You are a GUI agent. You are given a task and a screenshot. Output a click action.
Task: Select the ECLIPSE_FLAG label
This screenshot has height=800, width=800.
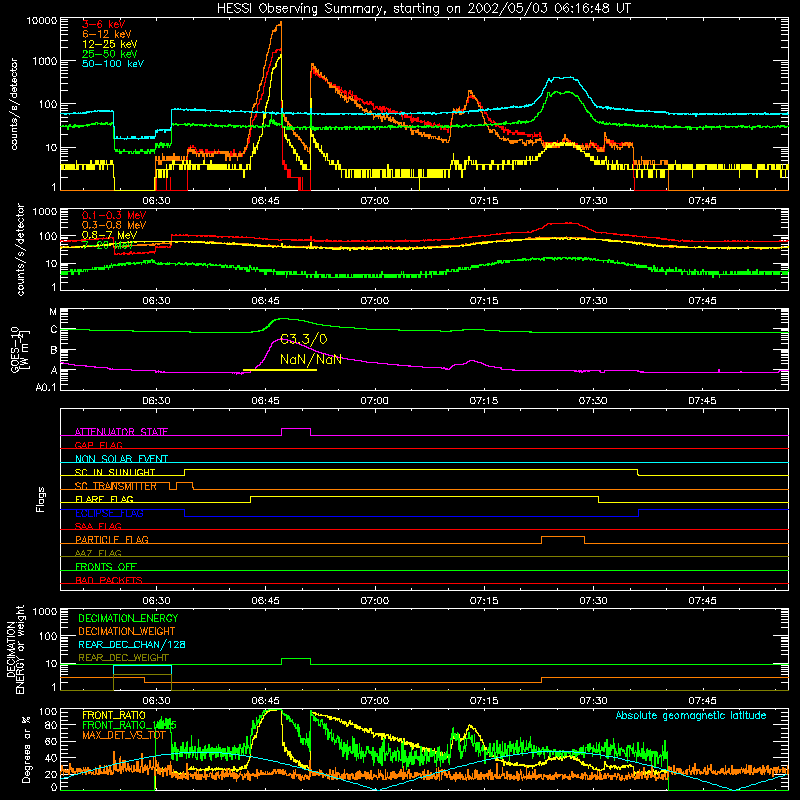109,513
